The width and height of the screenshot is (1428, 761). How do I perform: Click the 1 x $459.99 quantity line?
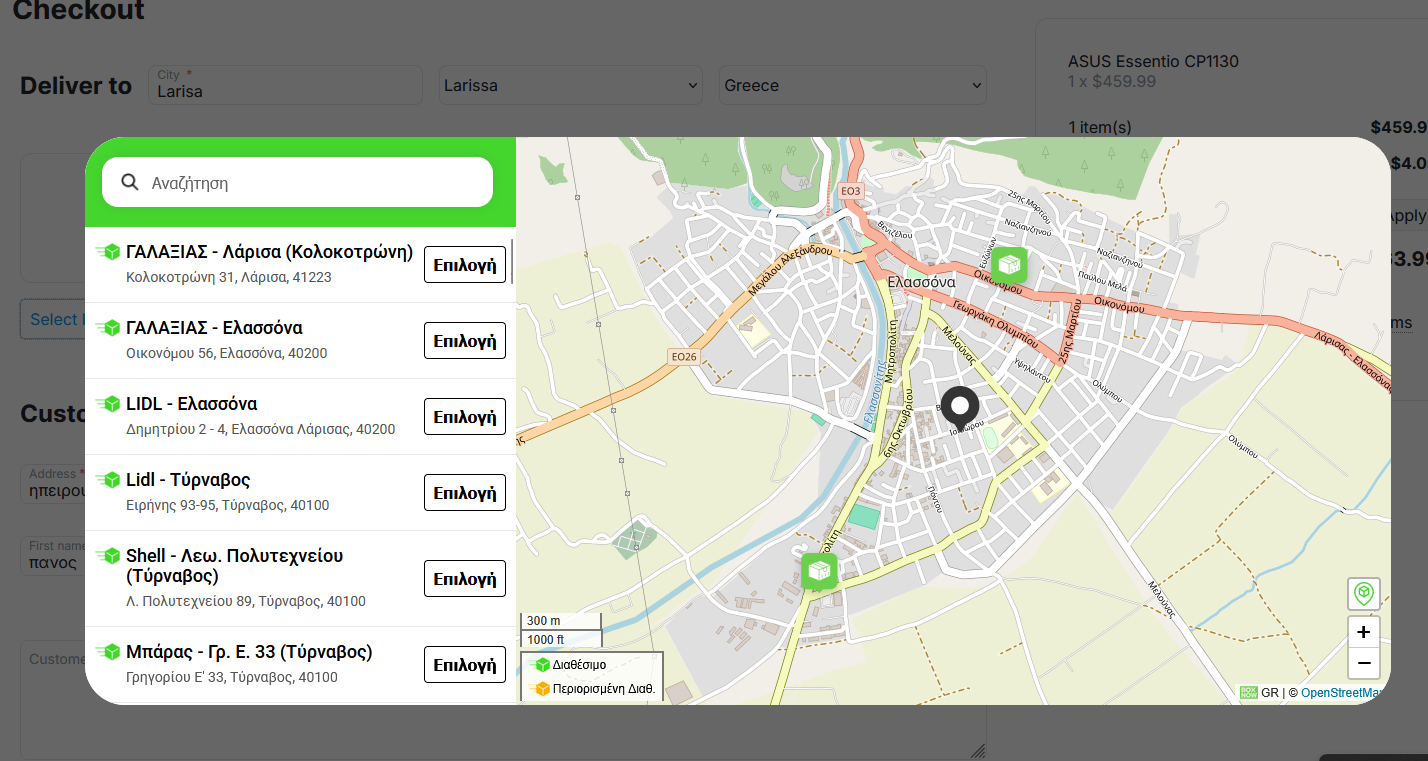click(1112, 81)
